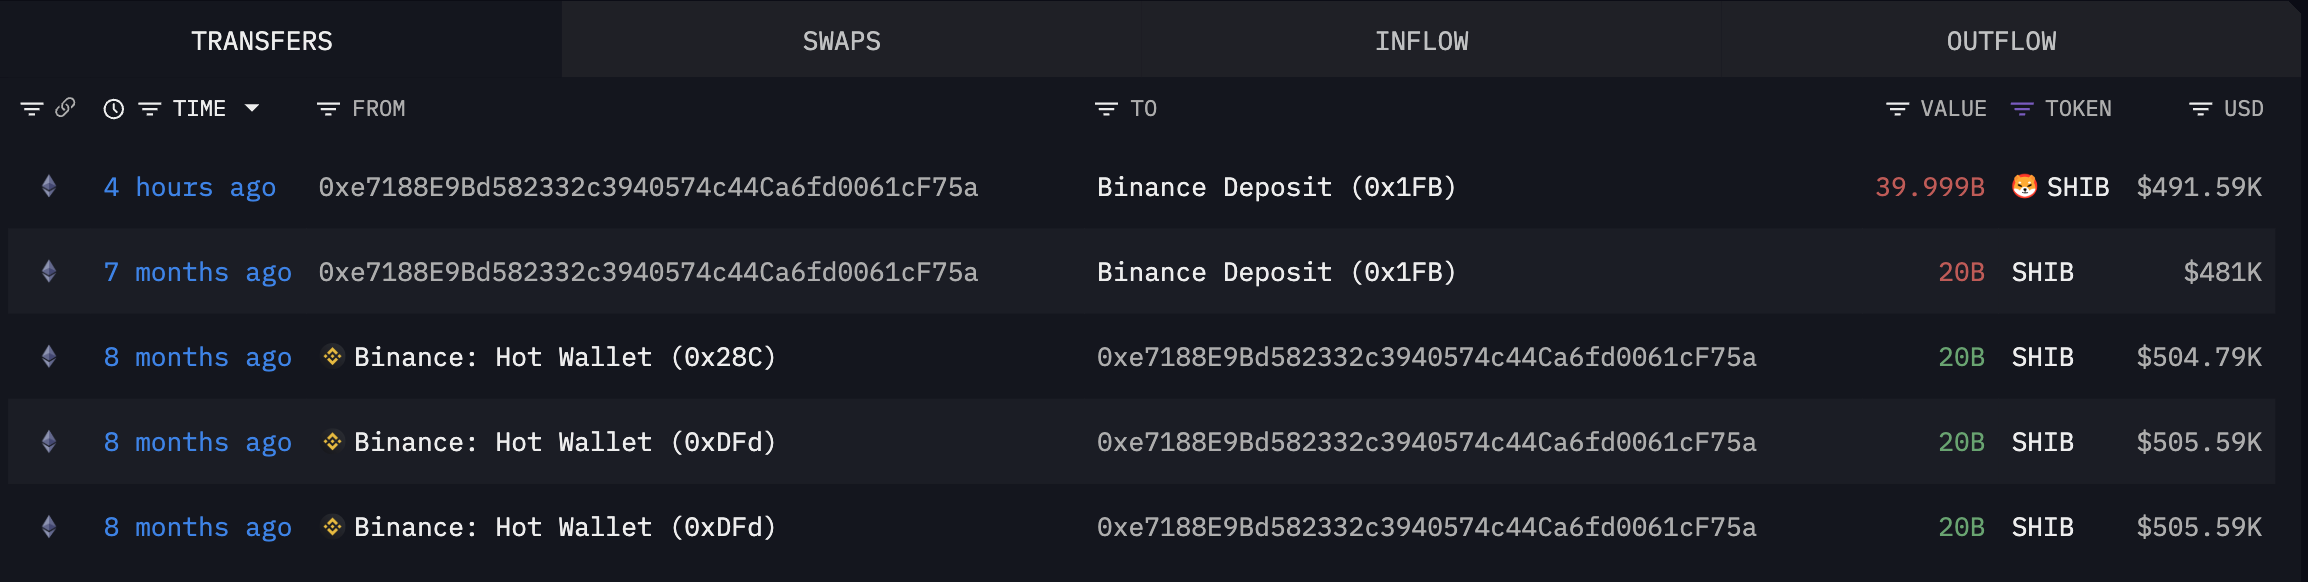
Task: Click the Binance: Hot Wallet (0x28C) address
Action: [x=564, y=357]
